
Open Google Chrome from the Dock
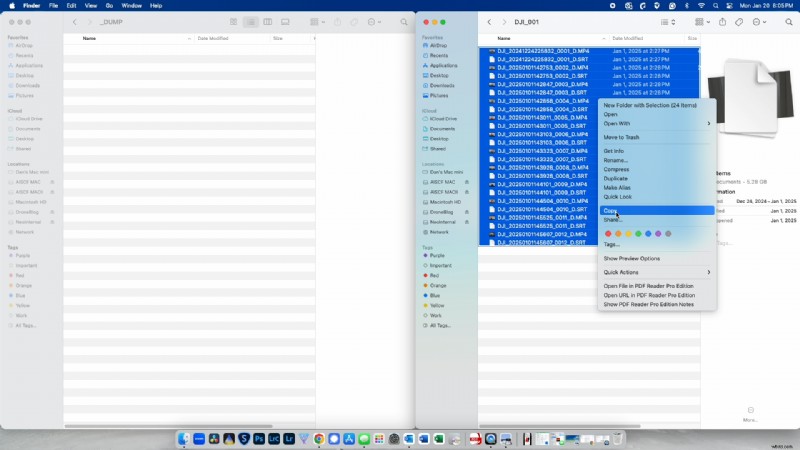pos(319,439)
